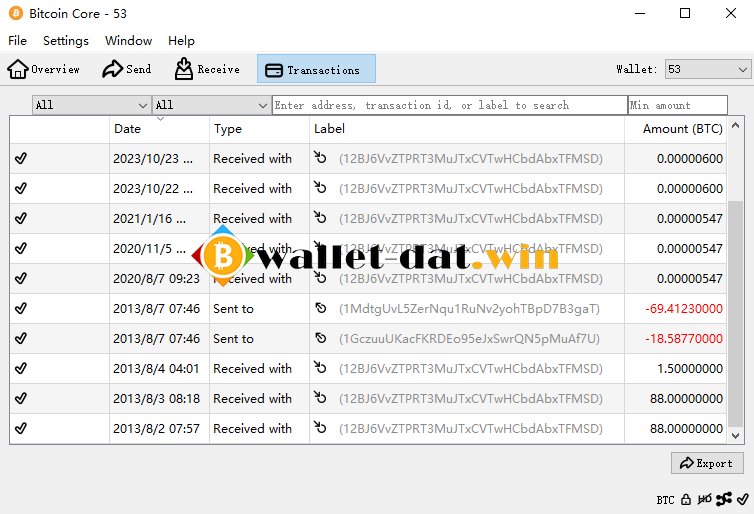The width and height of the screenshot is (754, 514).
Task: Click the confirmed checkmark of the 2023/10/22 transaction
Action: 21,188
